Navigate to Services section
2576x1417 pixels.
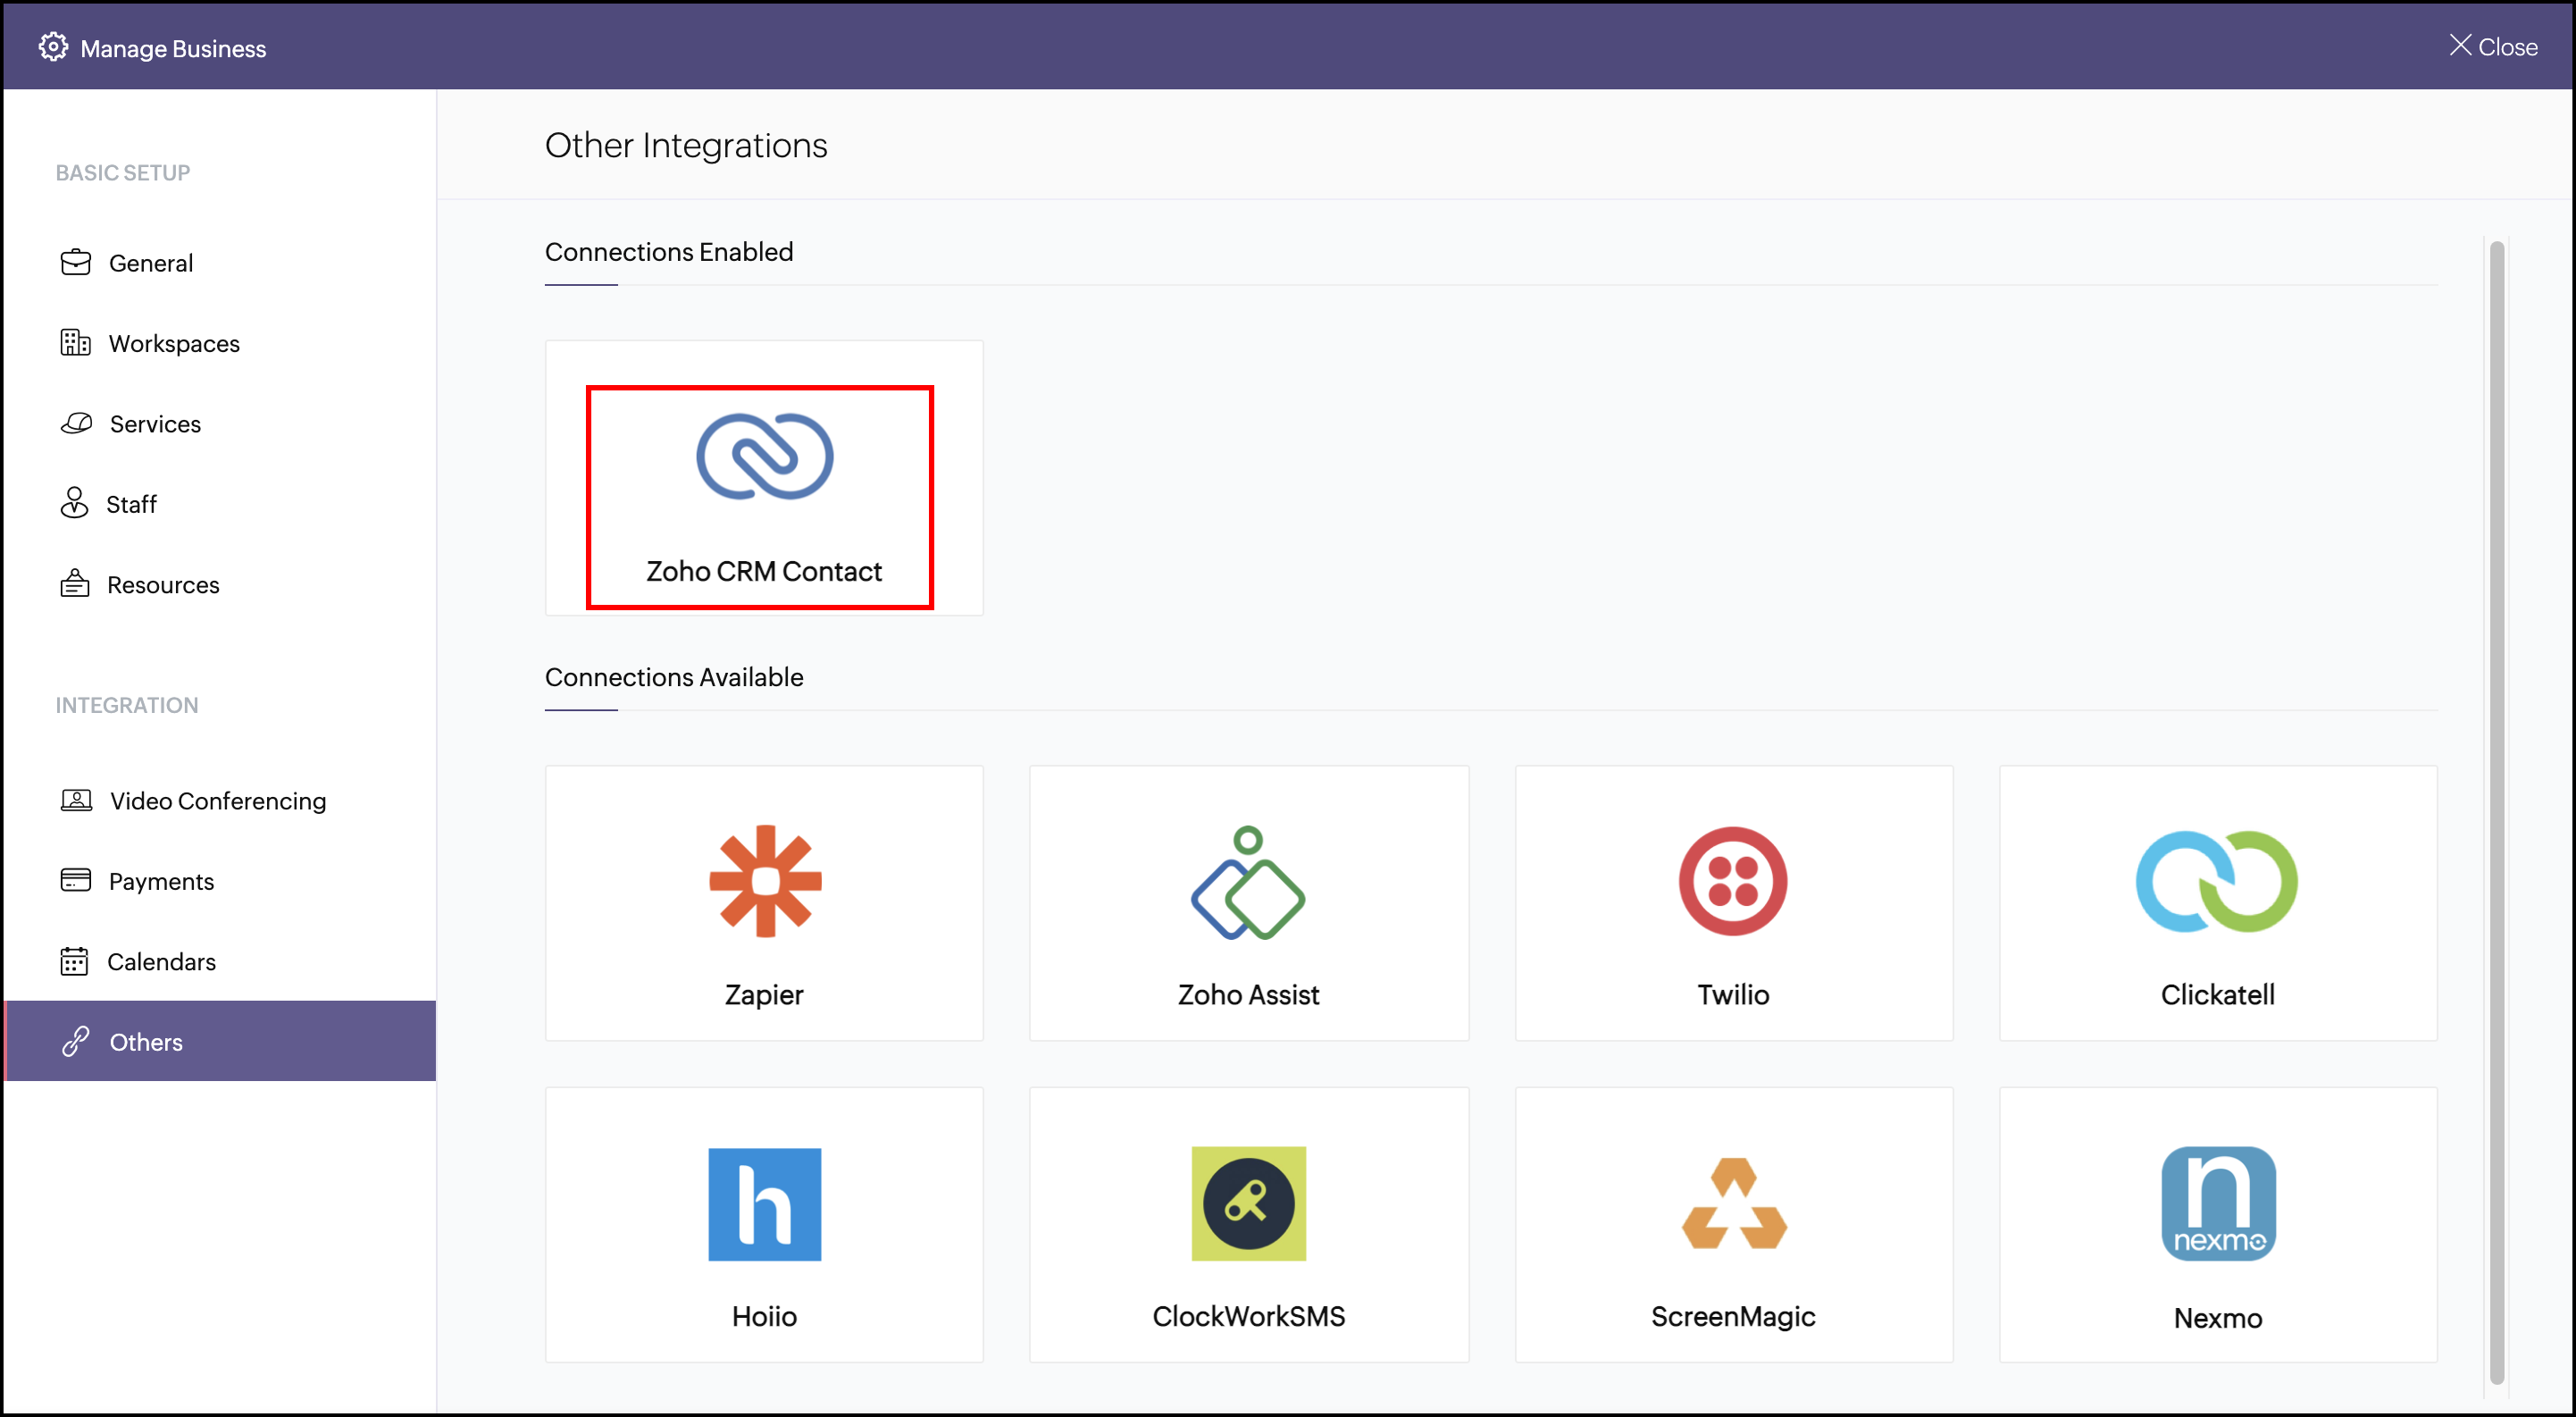154,424
